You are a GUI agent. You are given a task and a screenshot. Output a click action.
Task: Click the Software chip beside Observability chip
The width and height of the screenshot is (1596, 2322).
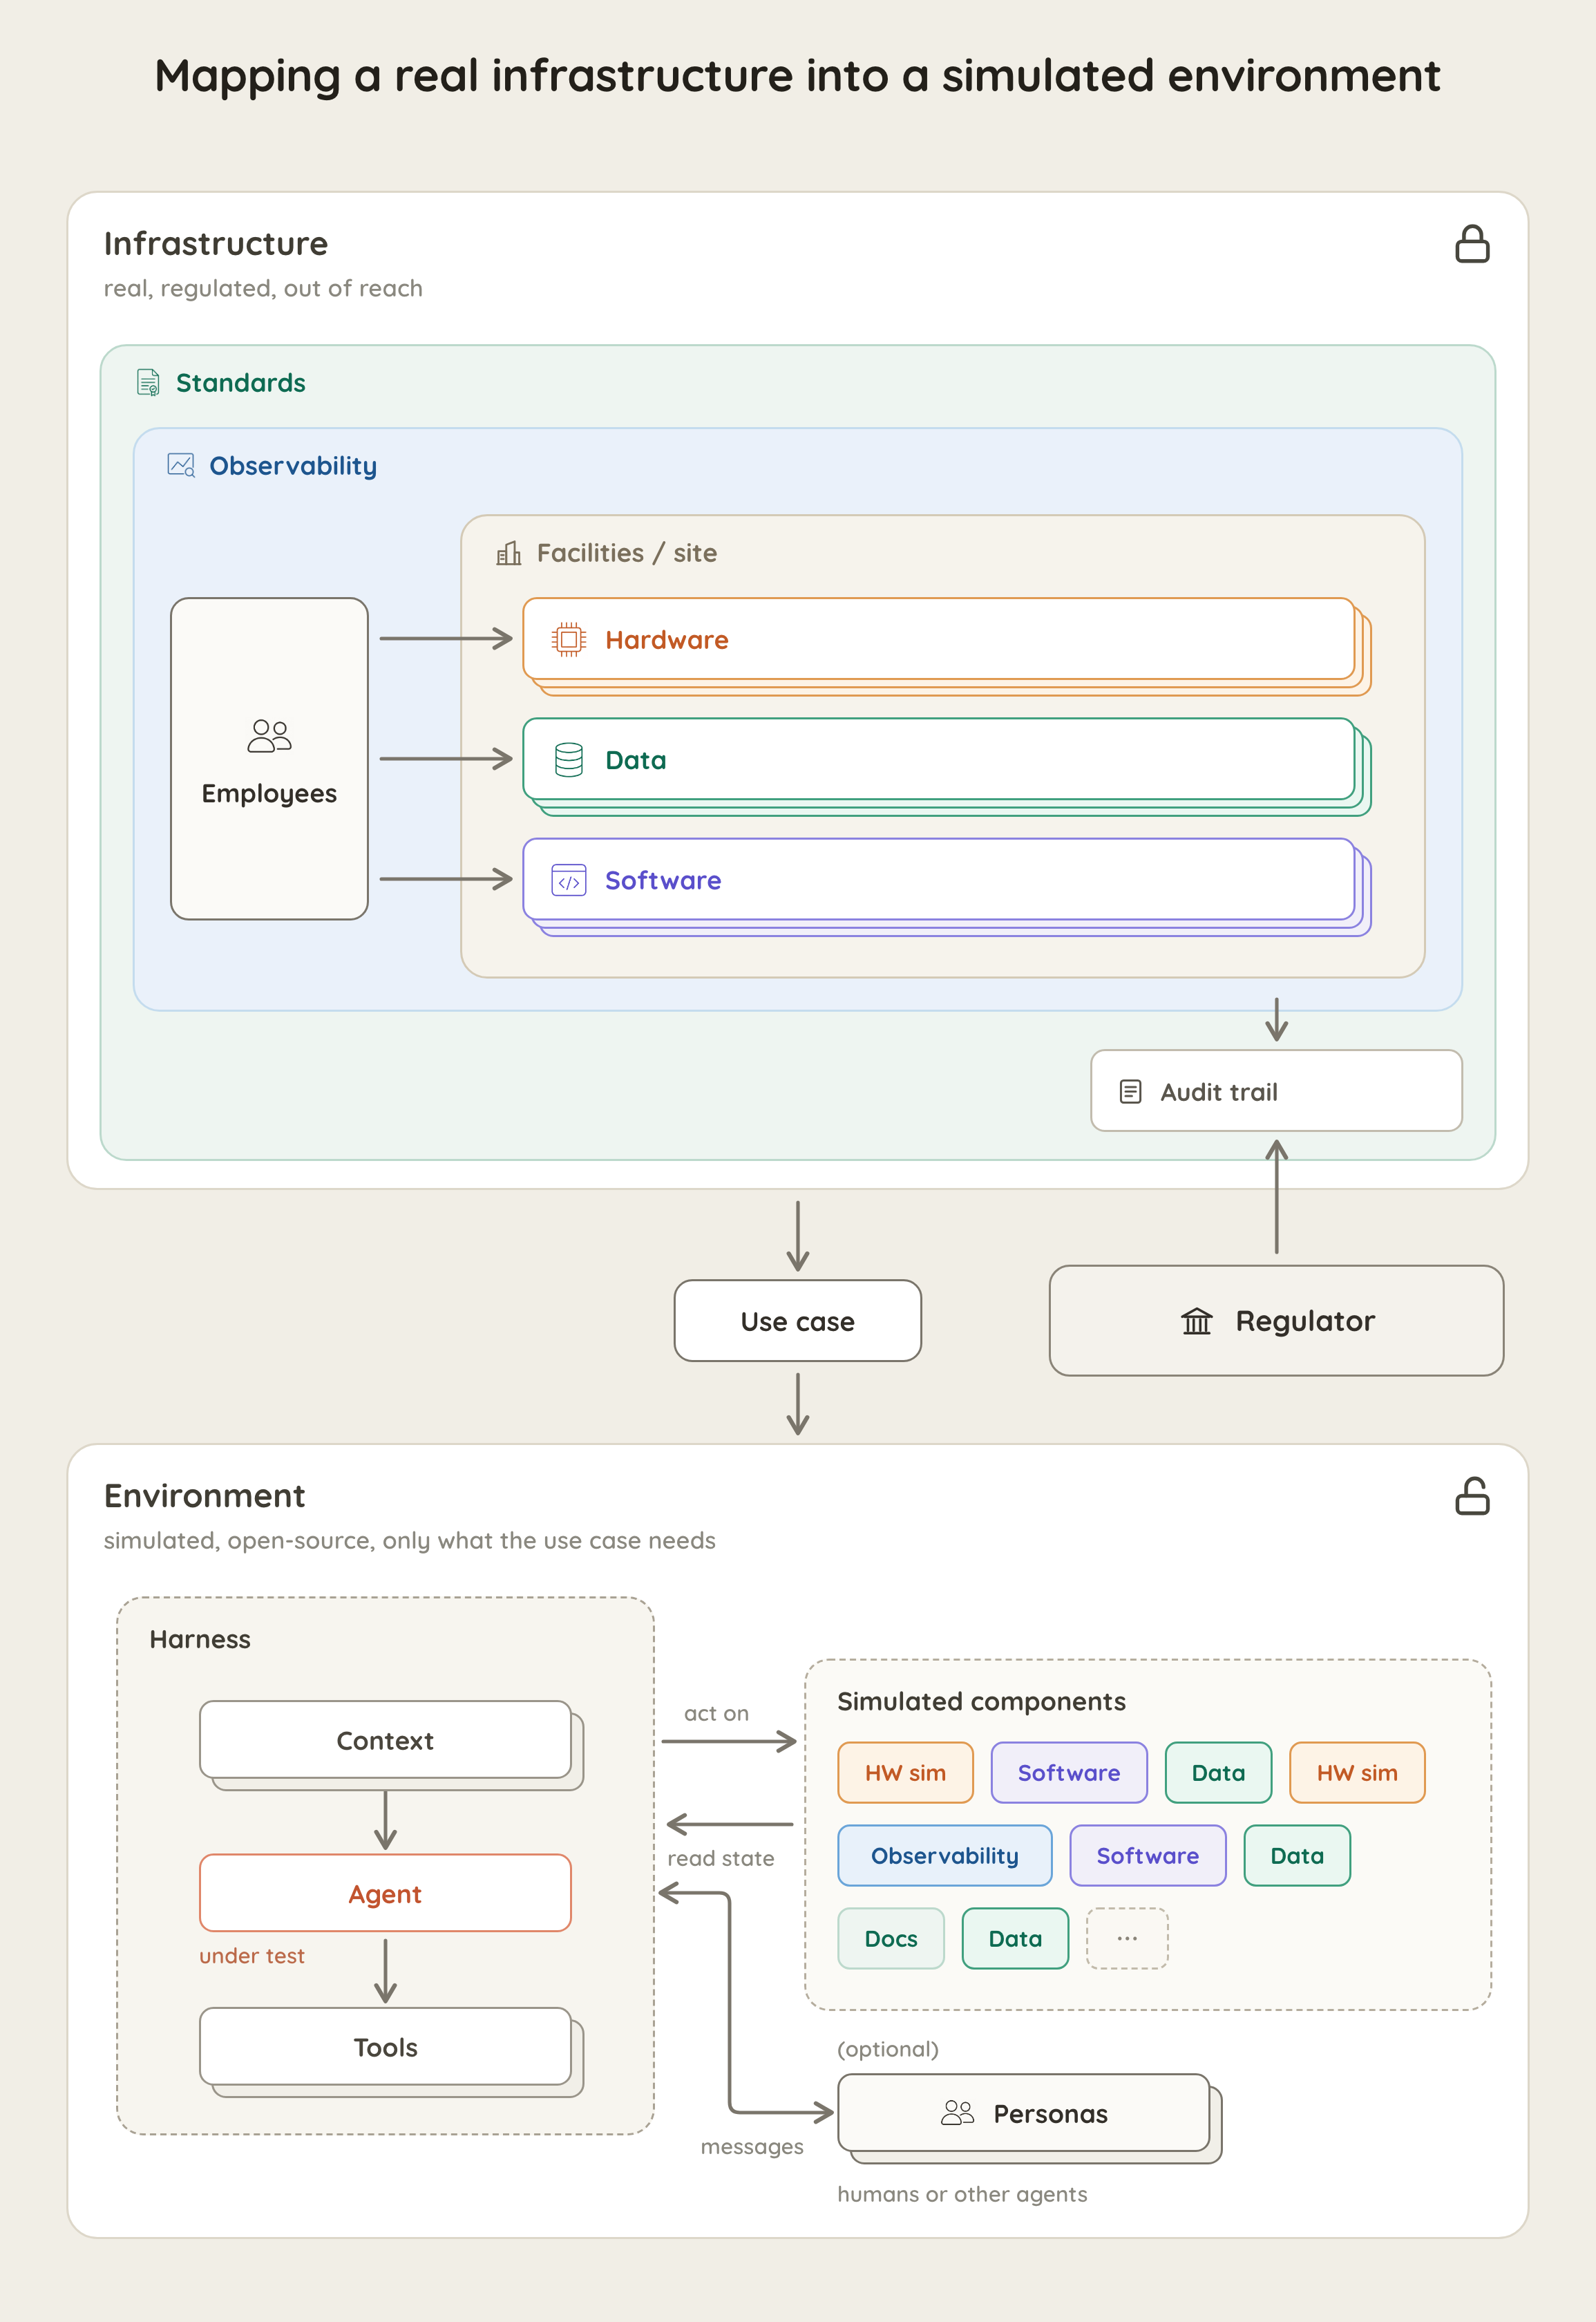1148,1856
